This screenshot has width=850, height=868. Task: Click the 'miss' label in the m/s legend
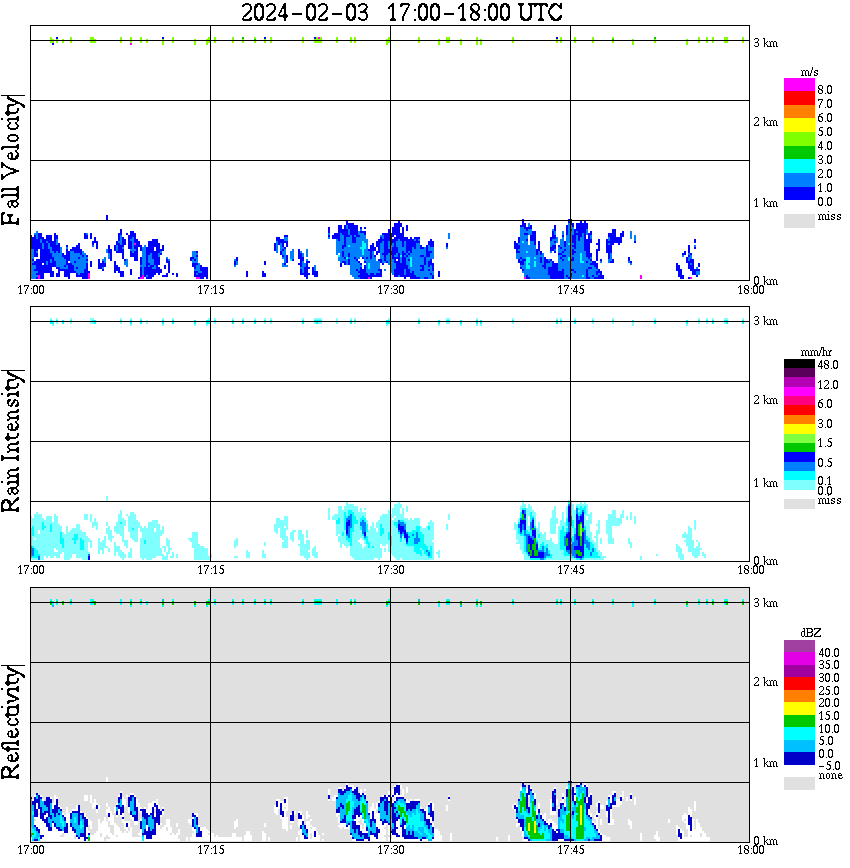[x=829, y=216]
